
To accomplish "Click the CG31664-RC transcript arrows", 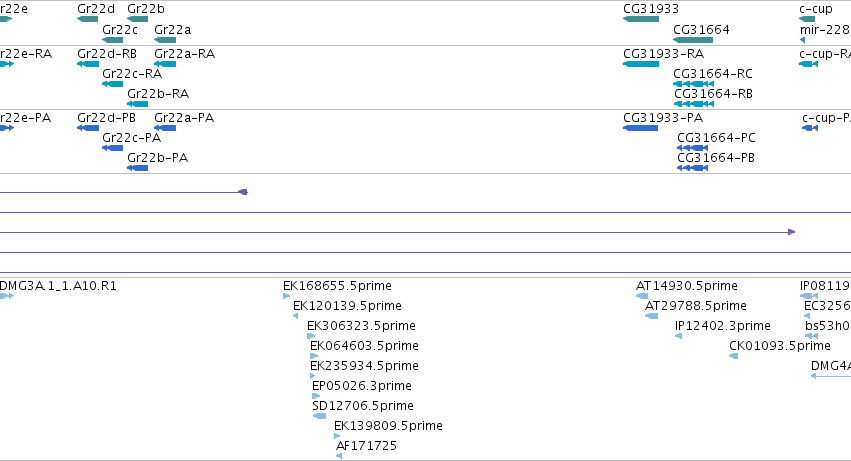I will point(693,84).
